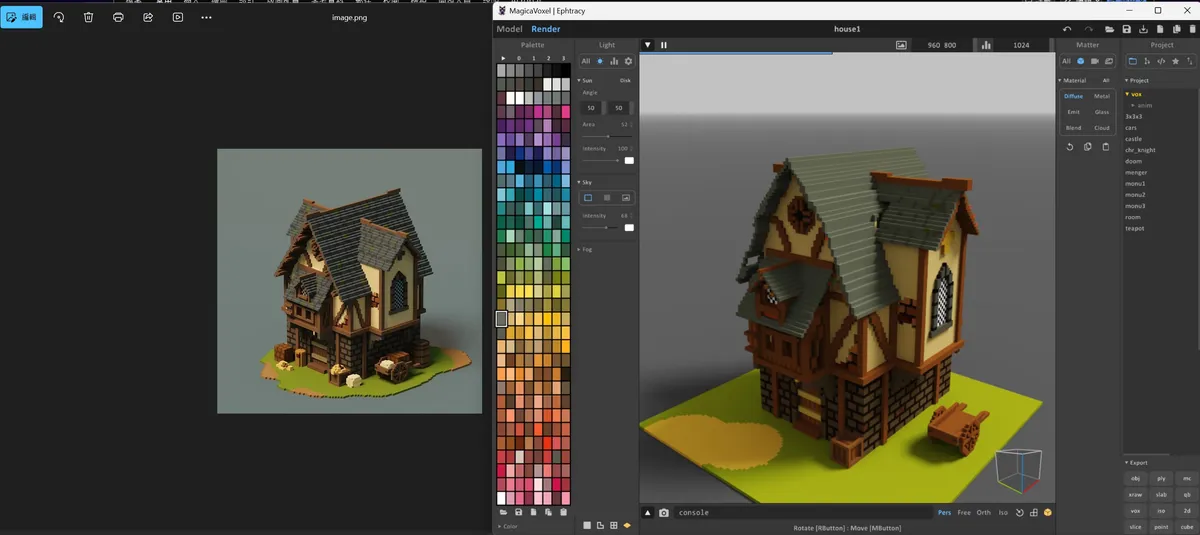Select All in the Matter panel filter
Image resolution: width=1200 pixels, height=535 pixels.
(x=1066, y=61)
